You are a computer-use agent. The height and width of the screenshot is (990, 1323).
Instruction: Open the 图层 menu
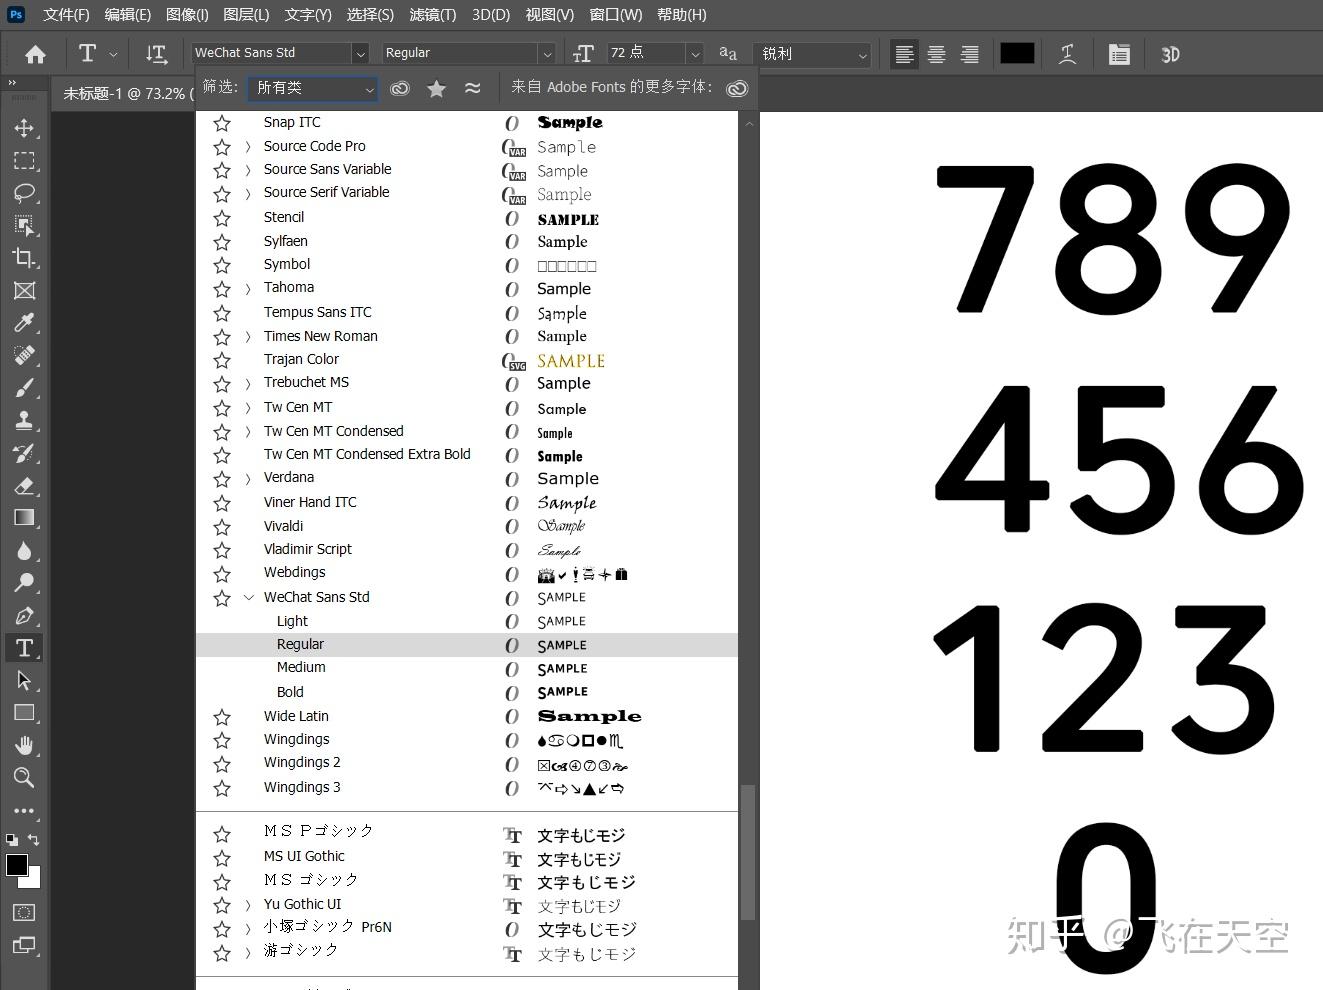246,14
